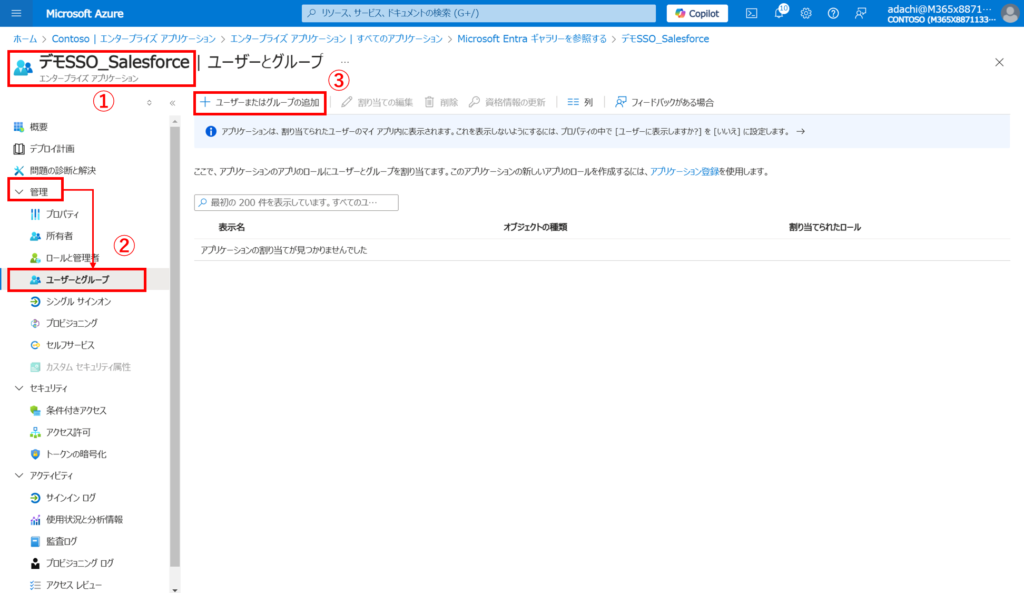The image size is (1024, 593).
Task: Click the adachi account name
Action: coord(939,9)
